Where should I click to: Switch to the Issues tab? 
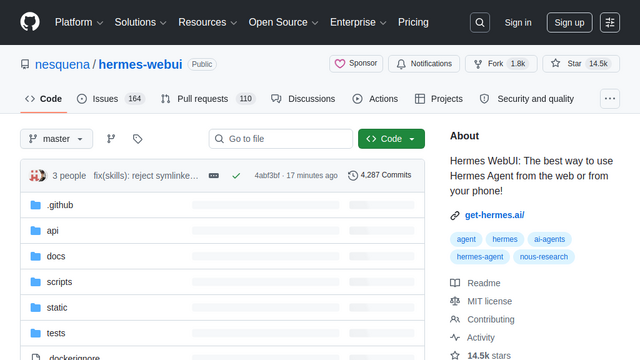[x=111, y=99]
